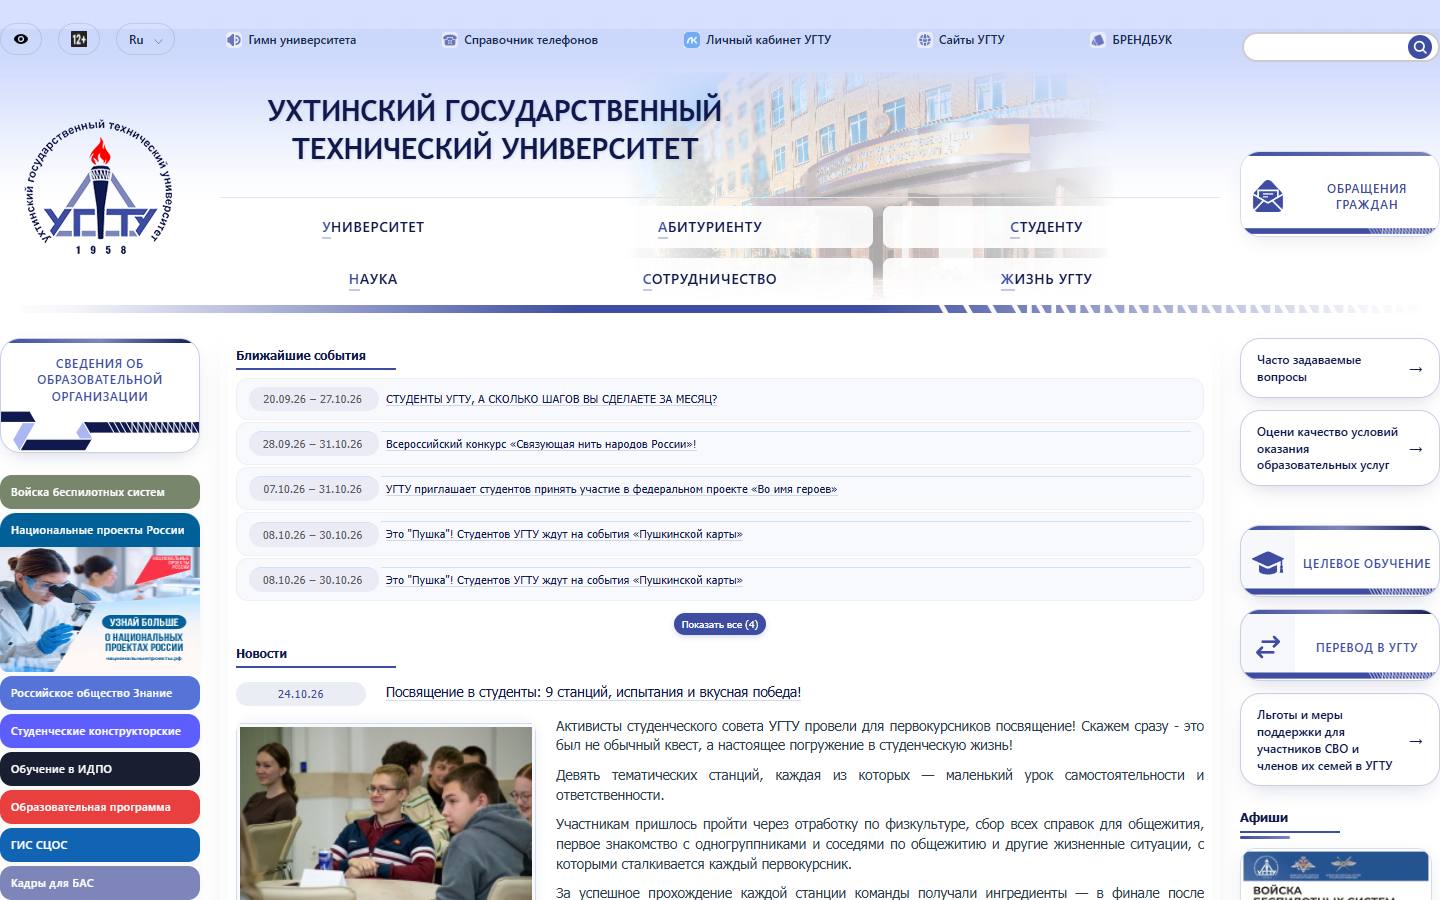
Task: Open the АБИТУРИЕНТУ menu
Action: pos(710,227)
